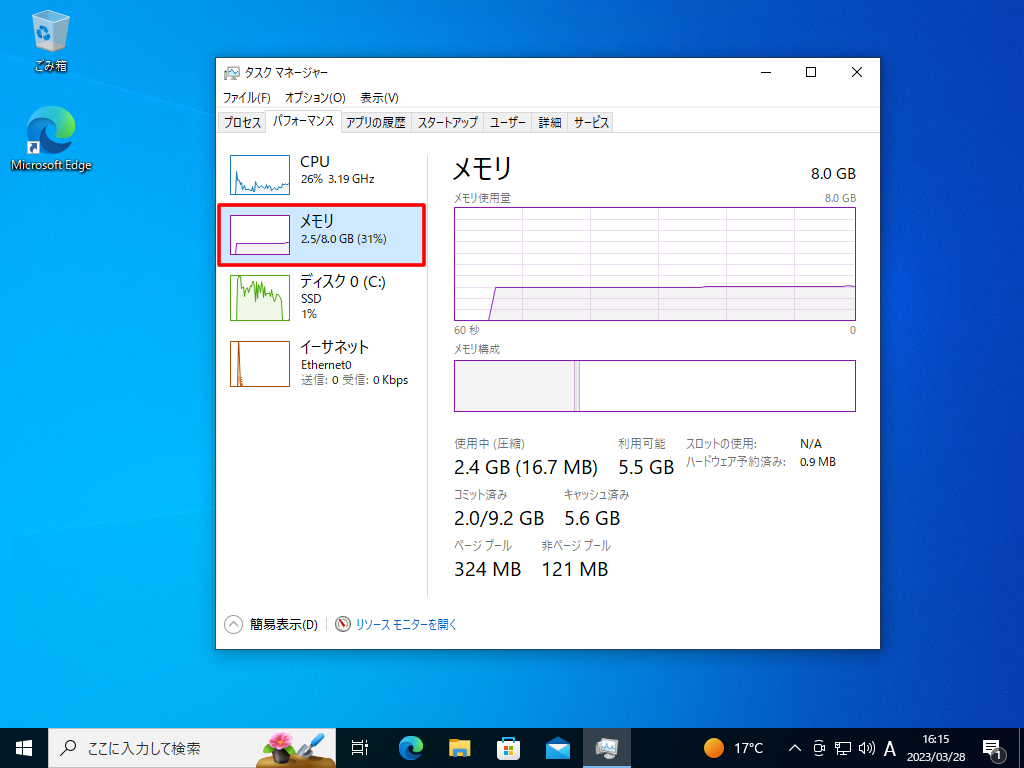Open the サービス tab
Screen dimensions: 1024x768
[x=591, y=122]
